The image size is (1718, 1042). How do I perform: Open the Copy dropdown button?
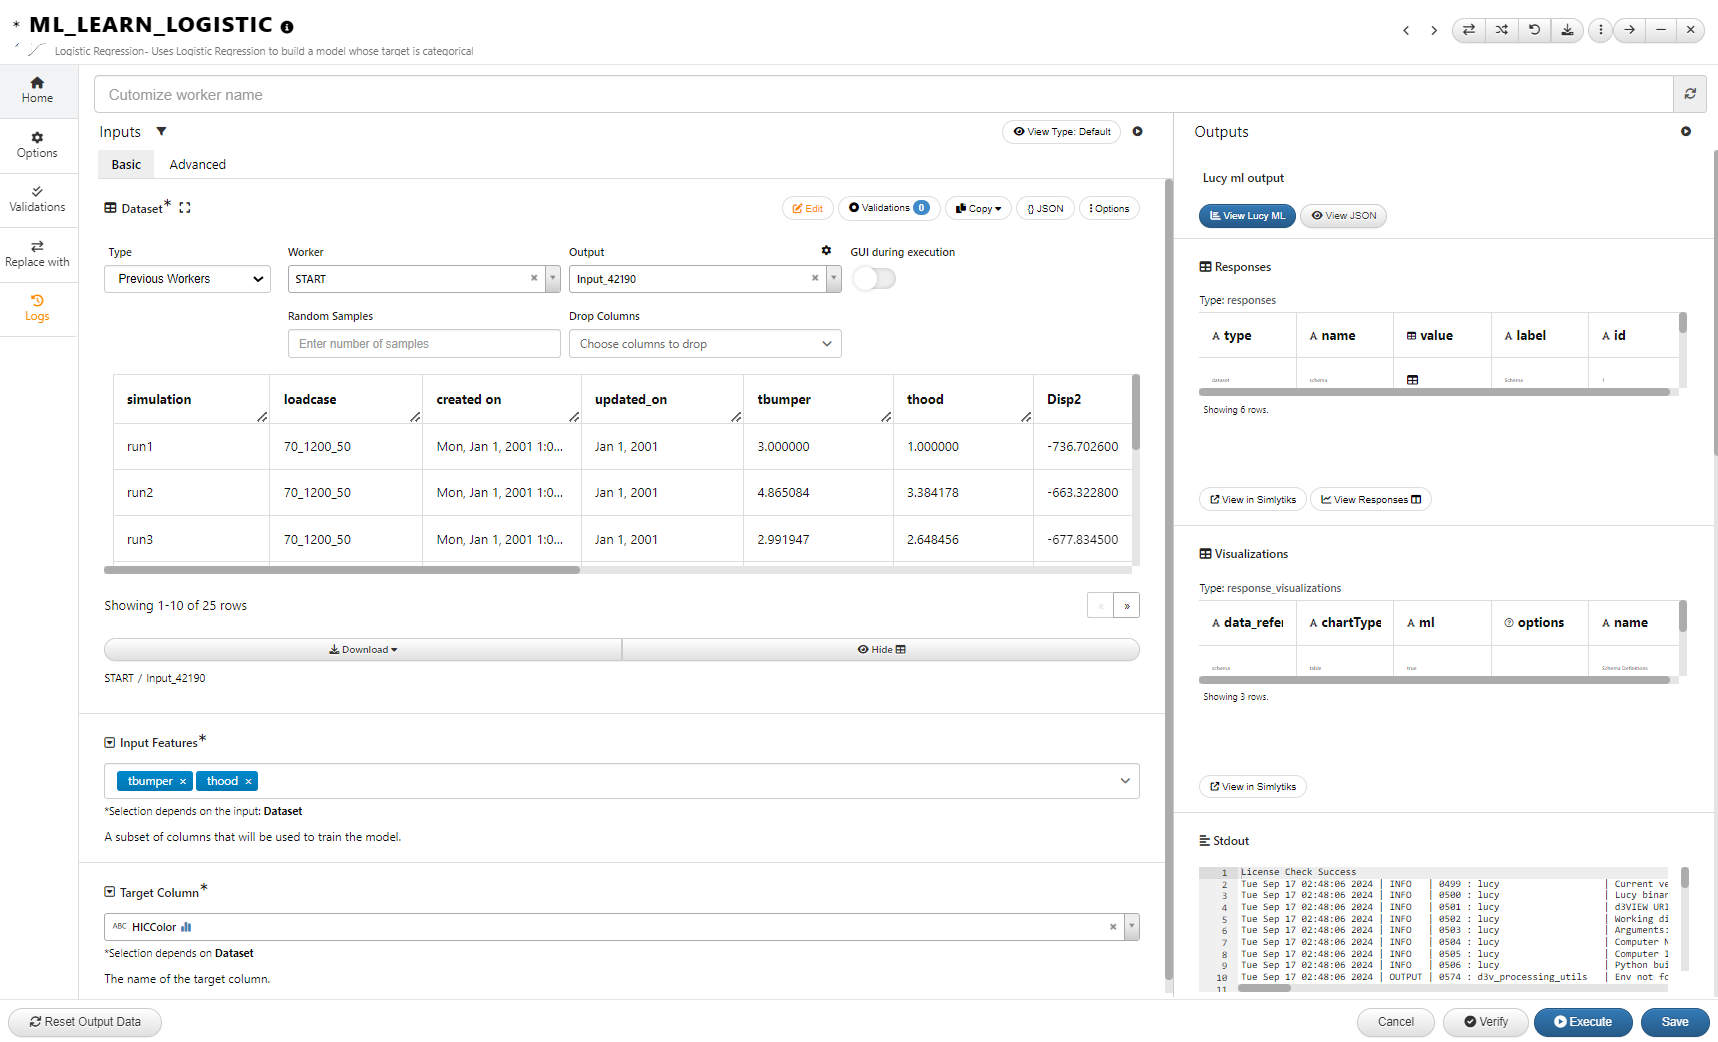(x=978, y=208)
